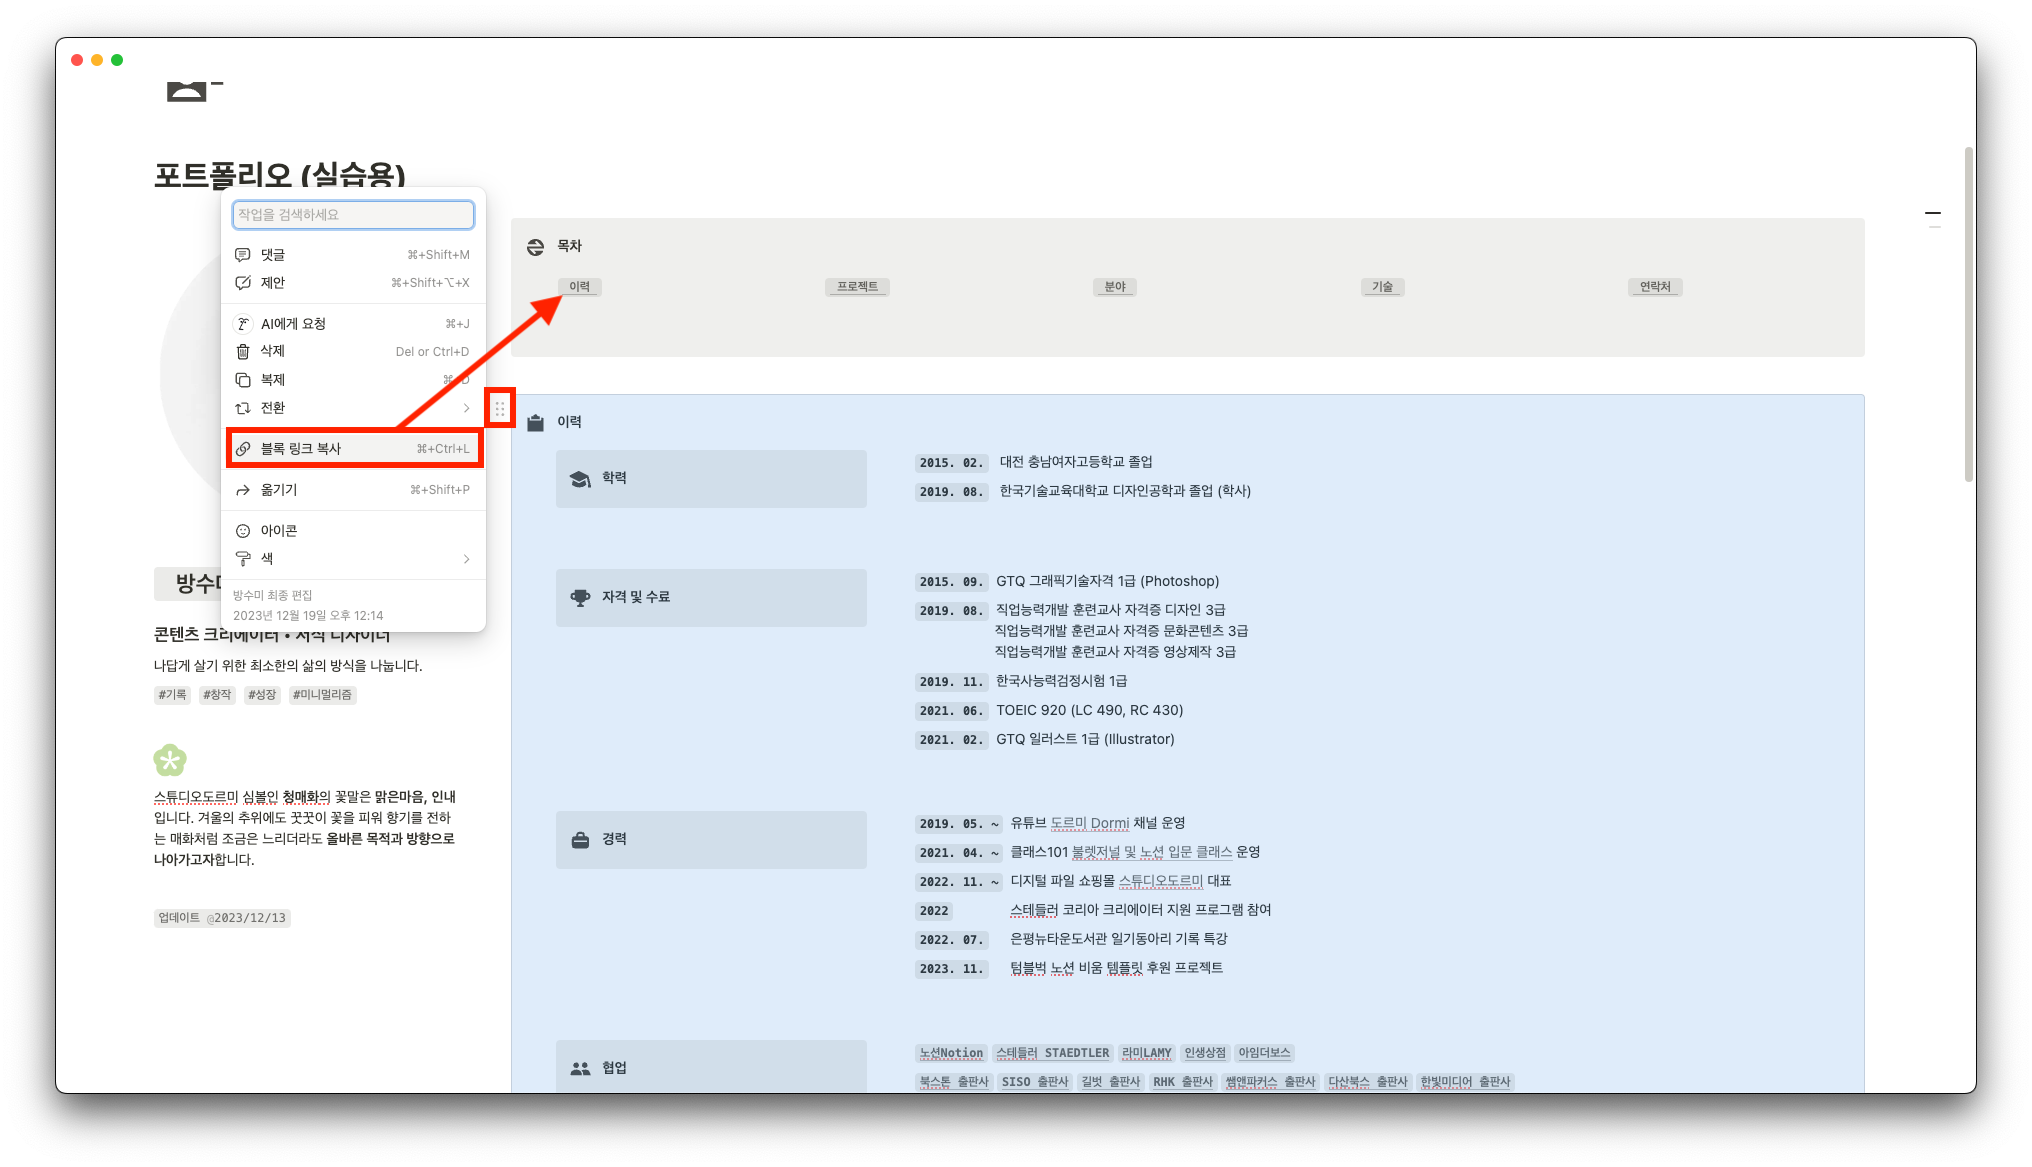Click the paint roller icon for 색
This screenshot has height=1167, width=2032.
point(243,559)
